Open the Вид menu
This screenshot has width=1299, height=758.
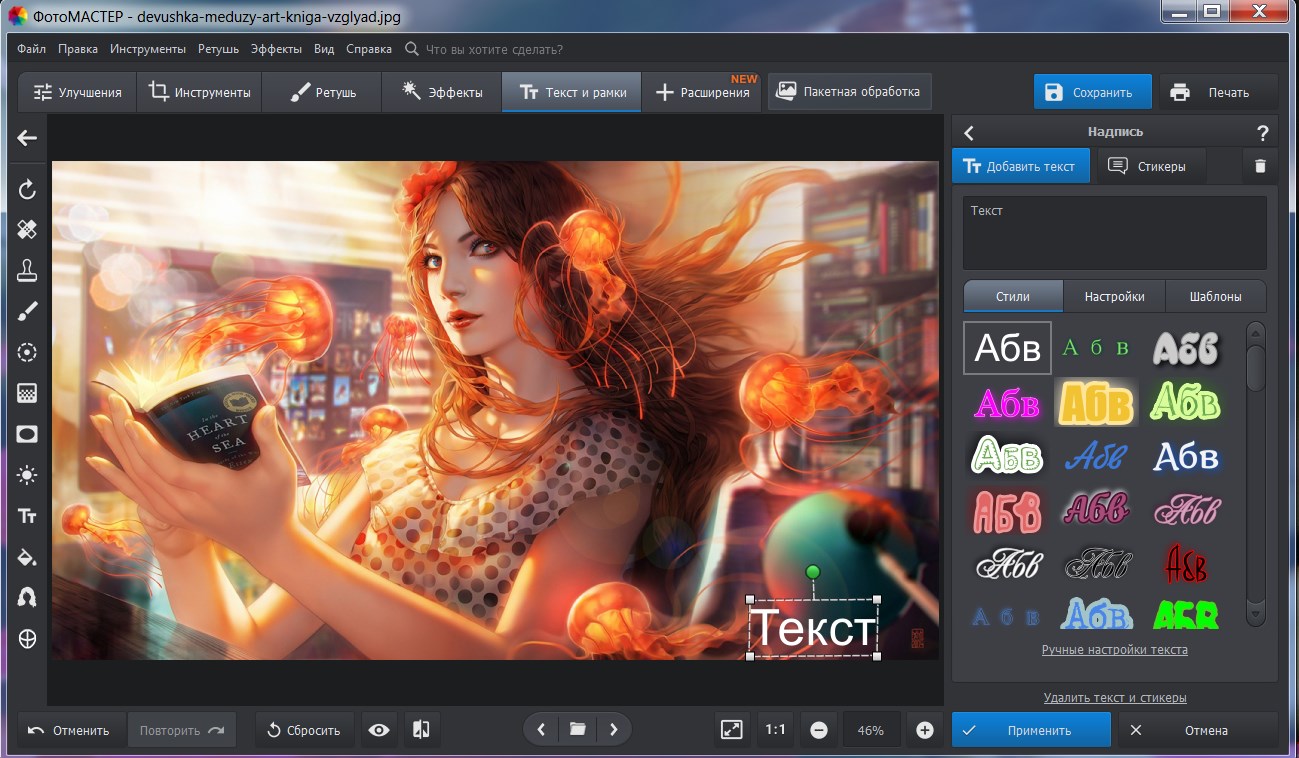[324, 49]
